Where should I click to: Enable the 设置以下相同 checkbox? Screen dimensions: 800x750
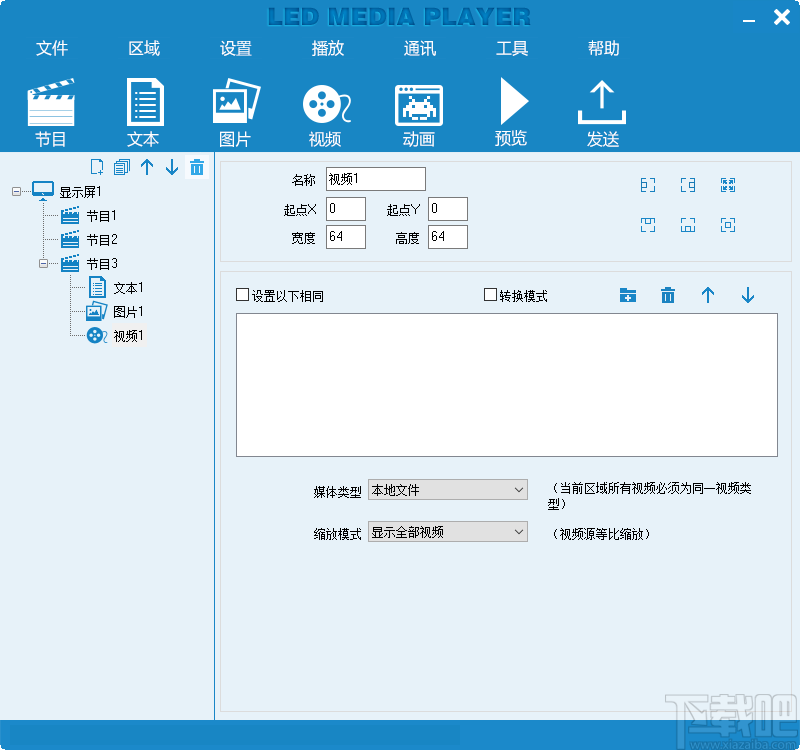coord(243,294)
